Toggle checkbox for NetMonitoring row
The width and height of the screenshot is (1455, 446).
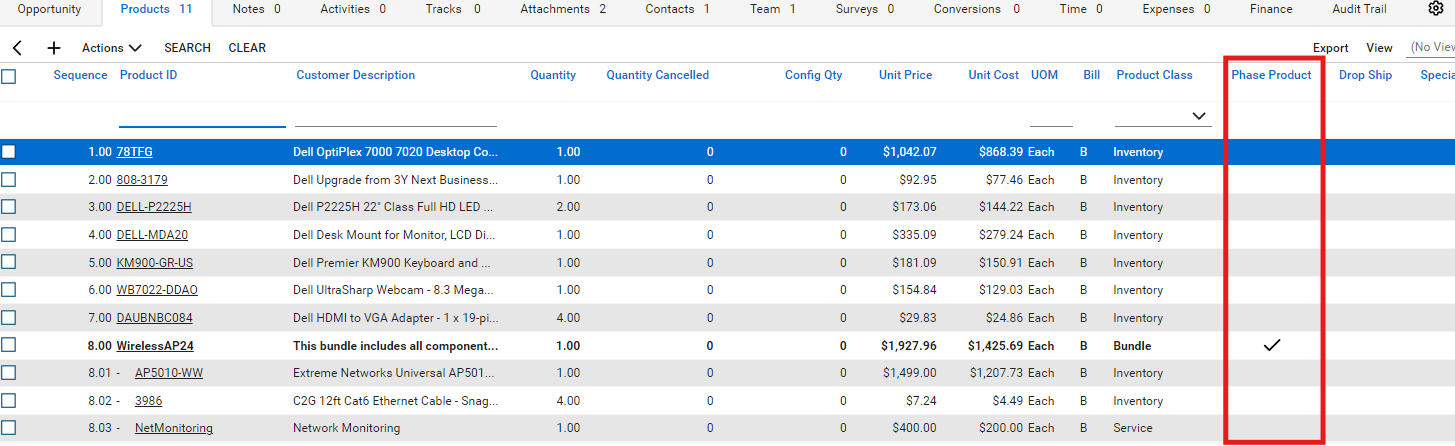(9, 428)
